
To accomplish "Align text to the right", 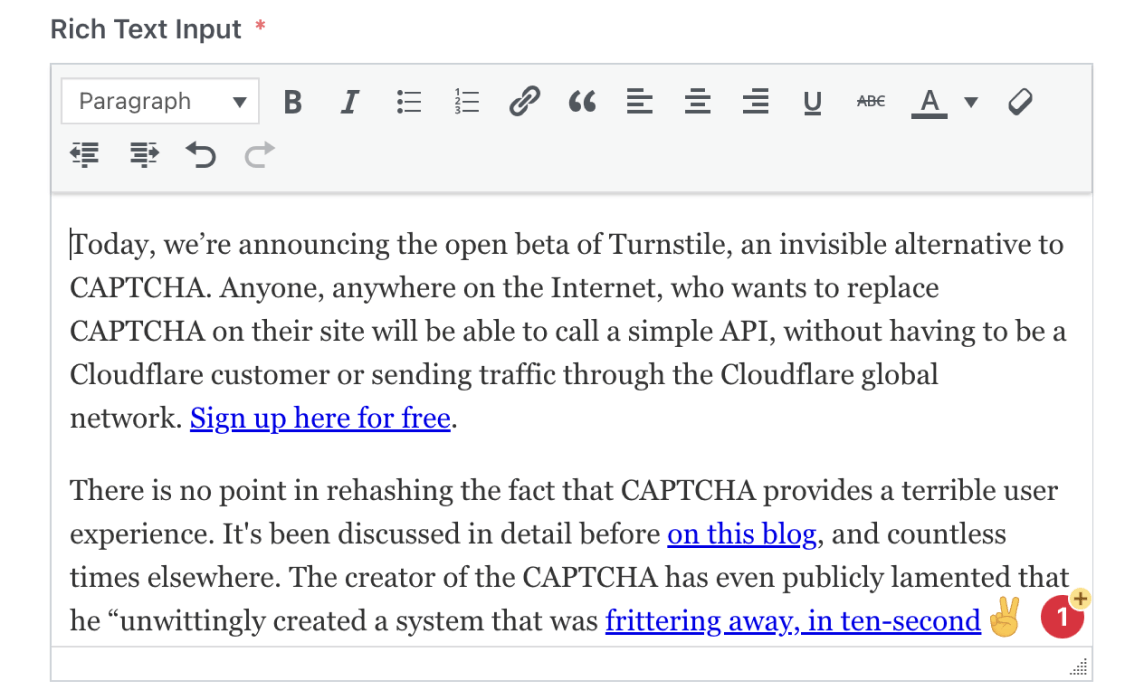I will click(x=756, y=102).
